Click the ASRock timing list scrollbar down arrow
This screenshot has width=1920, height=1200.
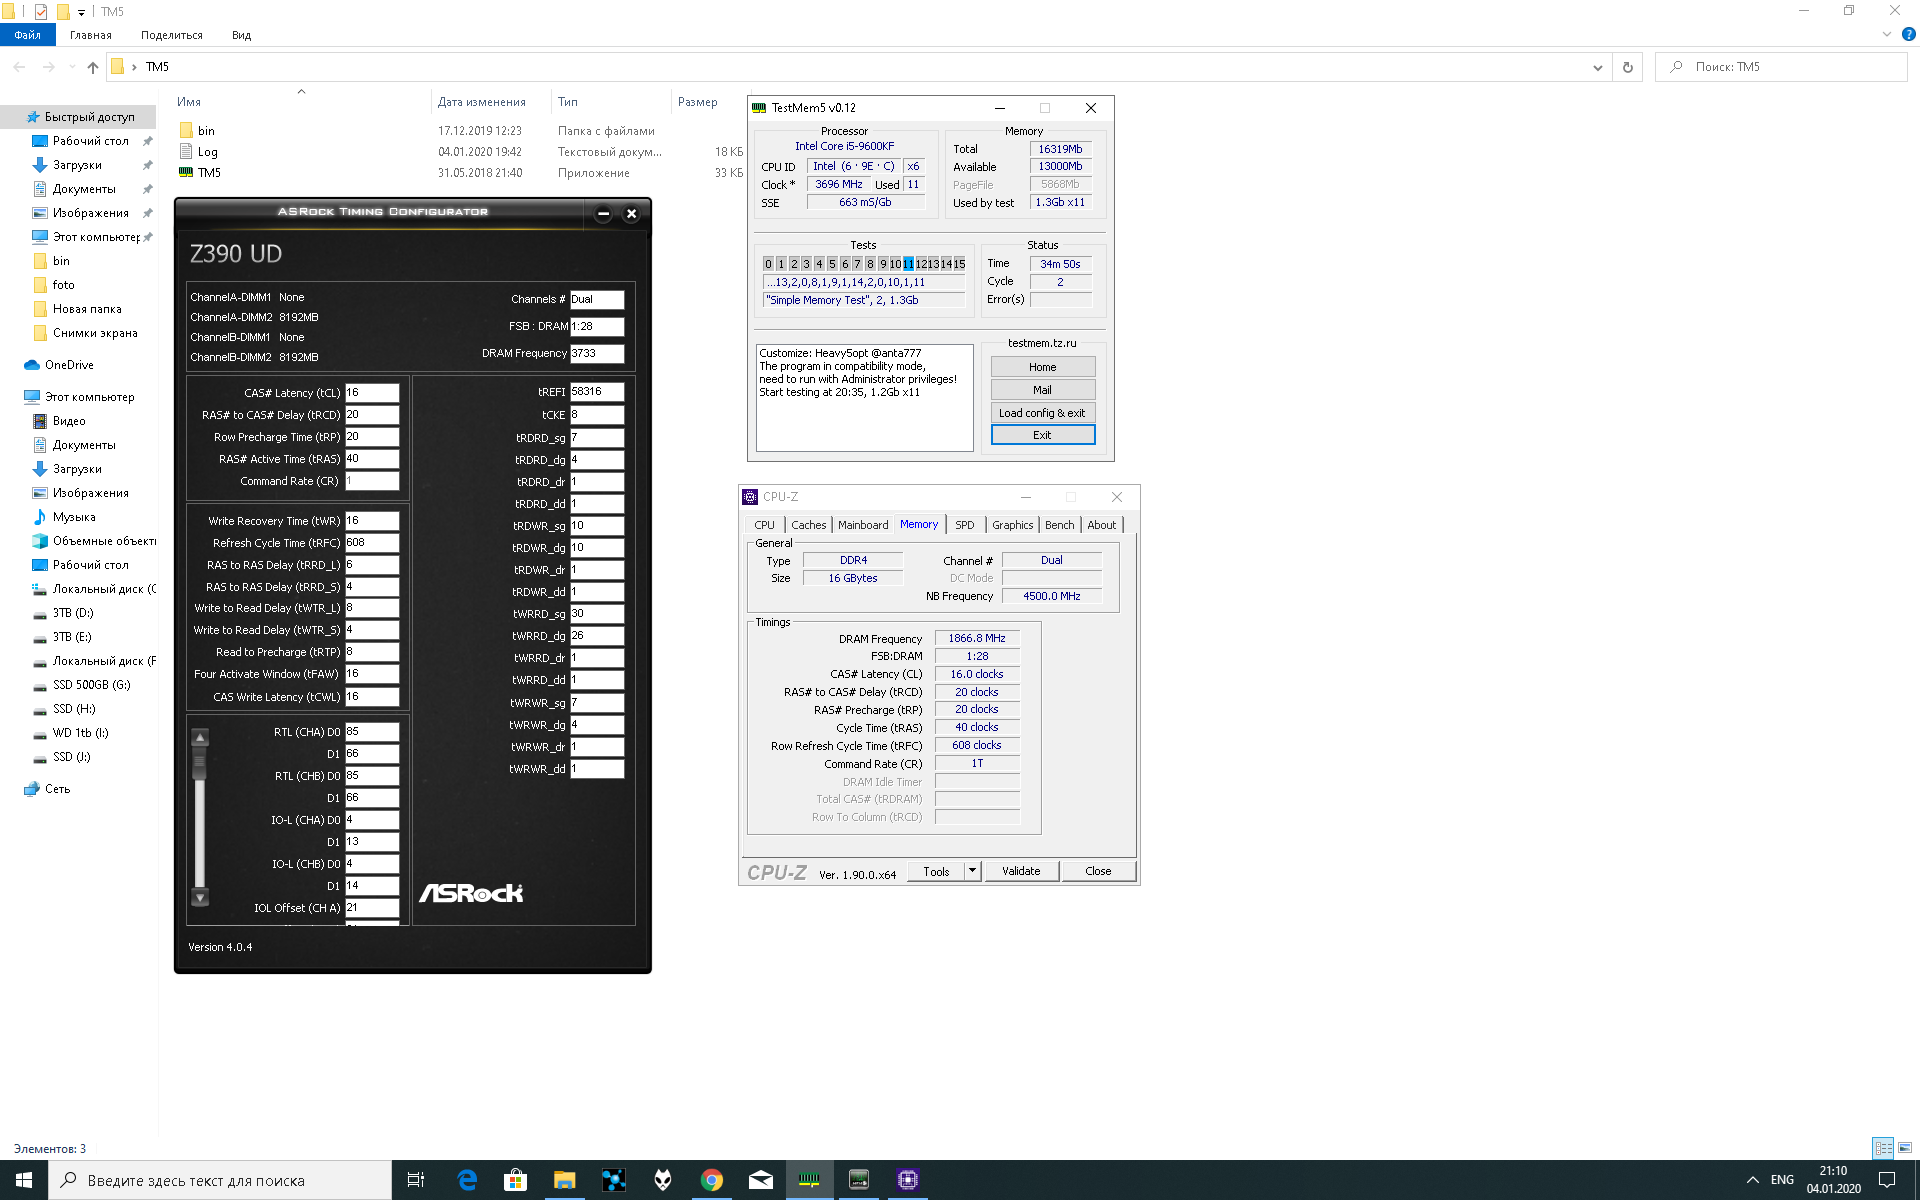pos(200,897)
